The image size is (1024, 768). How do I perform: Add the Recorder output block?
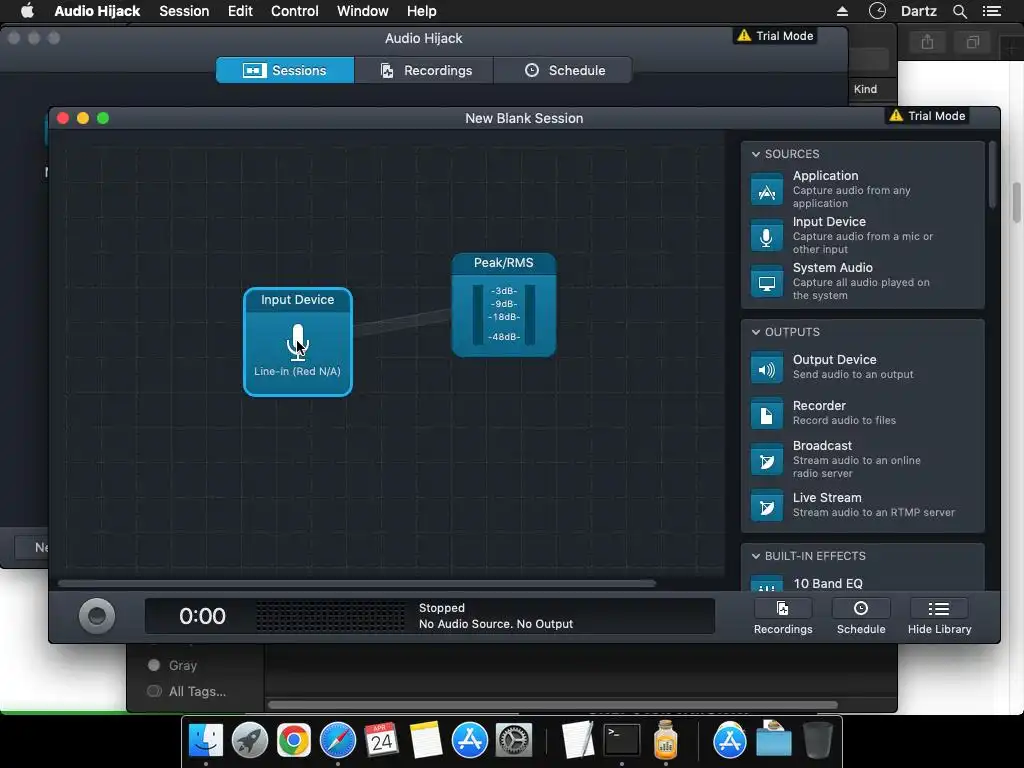pyautogui.click(x=862, y=413)
